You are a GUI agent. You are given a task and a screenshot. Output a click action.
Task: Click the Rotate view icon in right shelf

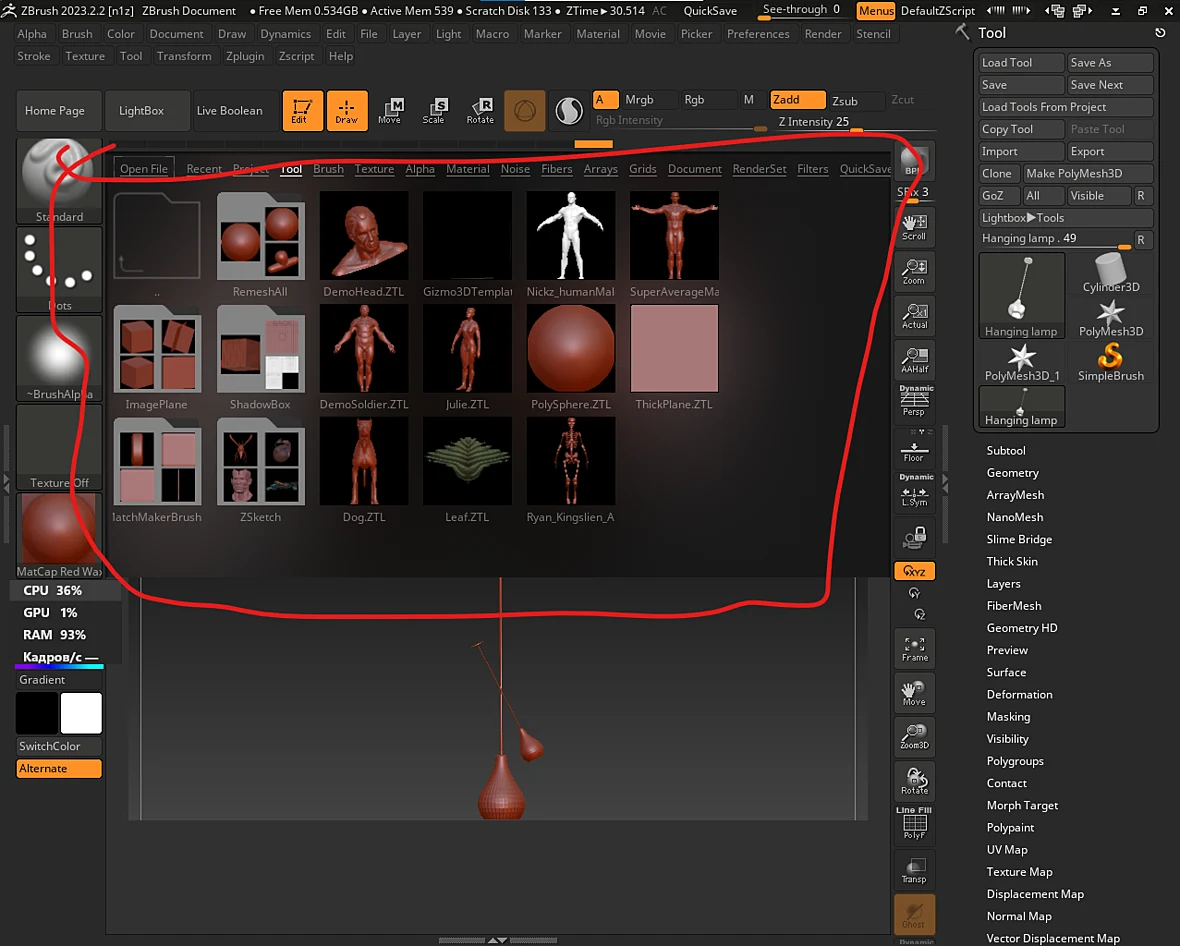[x=914, y=781]
